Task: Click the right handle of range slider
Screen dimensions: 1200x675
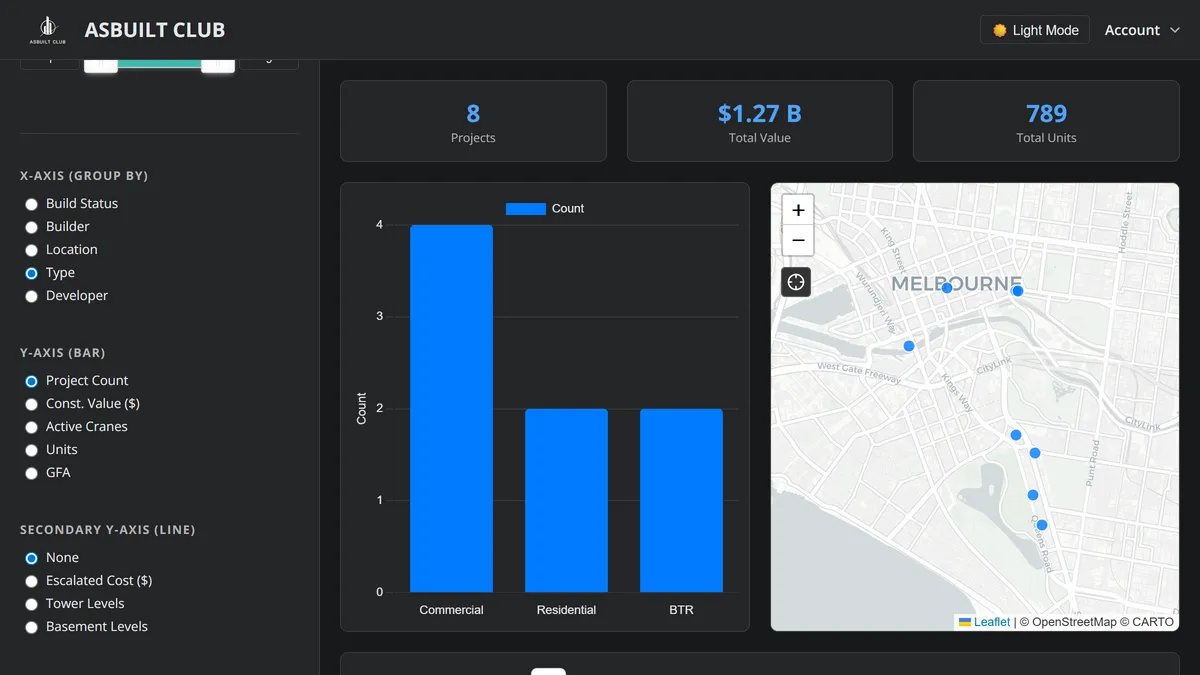Action: pos(218,64)
